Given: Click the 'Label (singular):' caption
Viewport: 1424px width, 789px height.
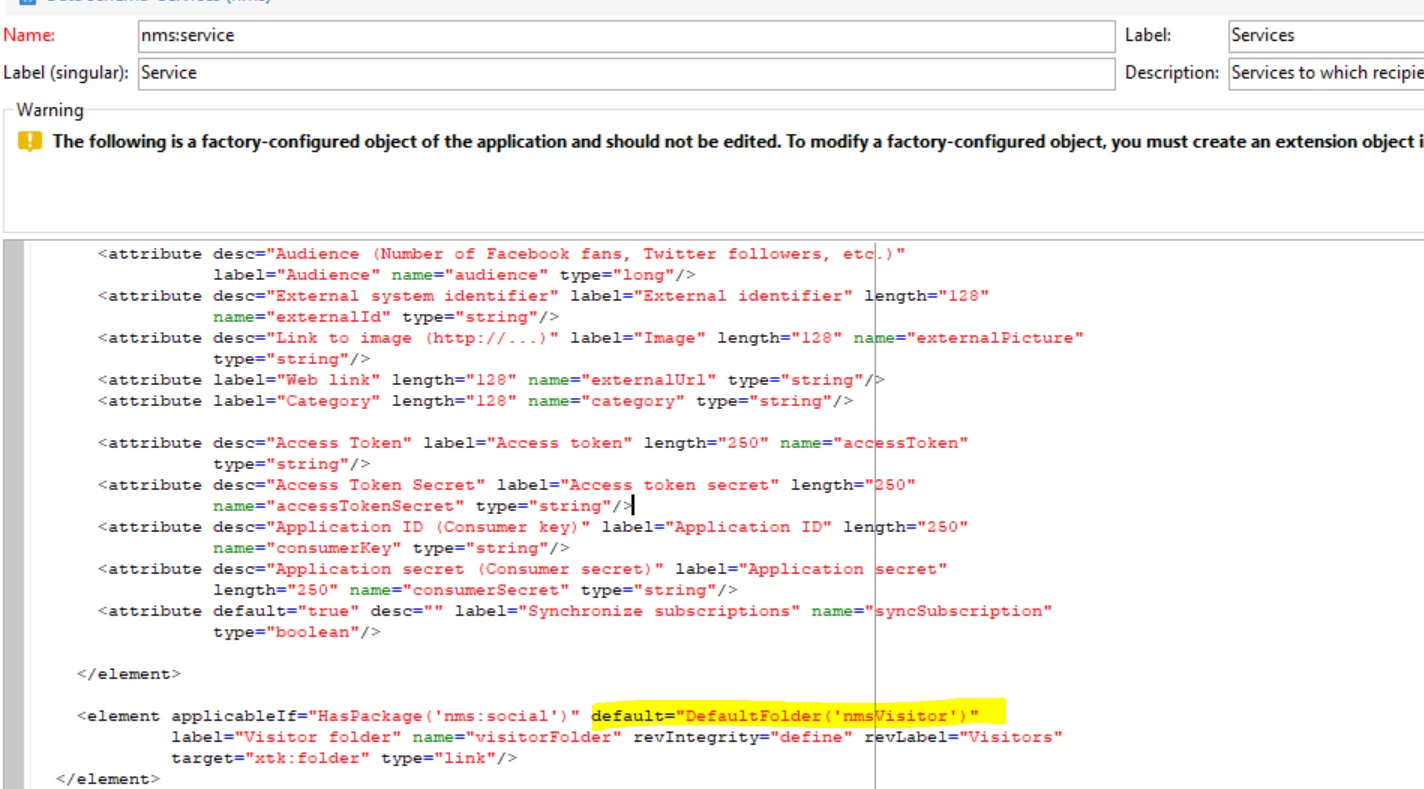Looking at the screenshot, I should pyautogui.click(x=66, y=73).
